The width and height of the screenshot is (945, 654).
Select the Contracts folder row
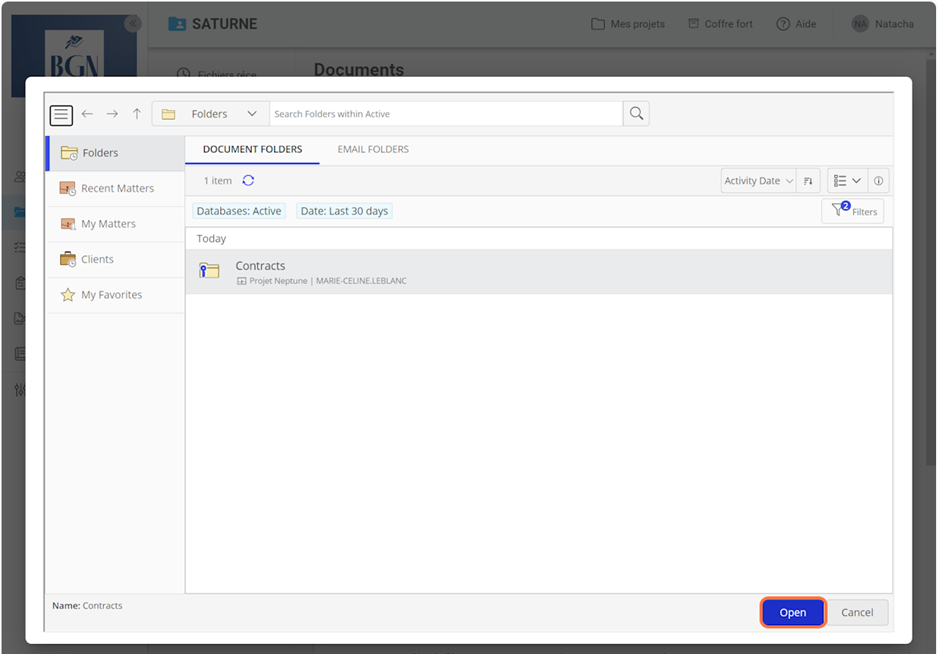538,272
